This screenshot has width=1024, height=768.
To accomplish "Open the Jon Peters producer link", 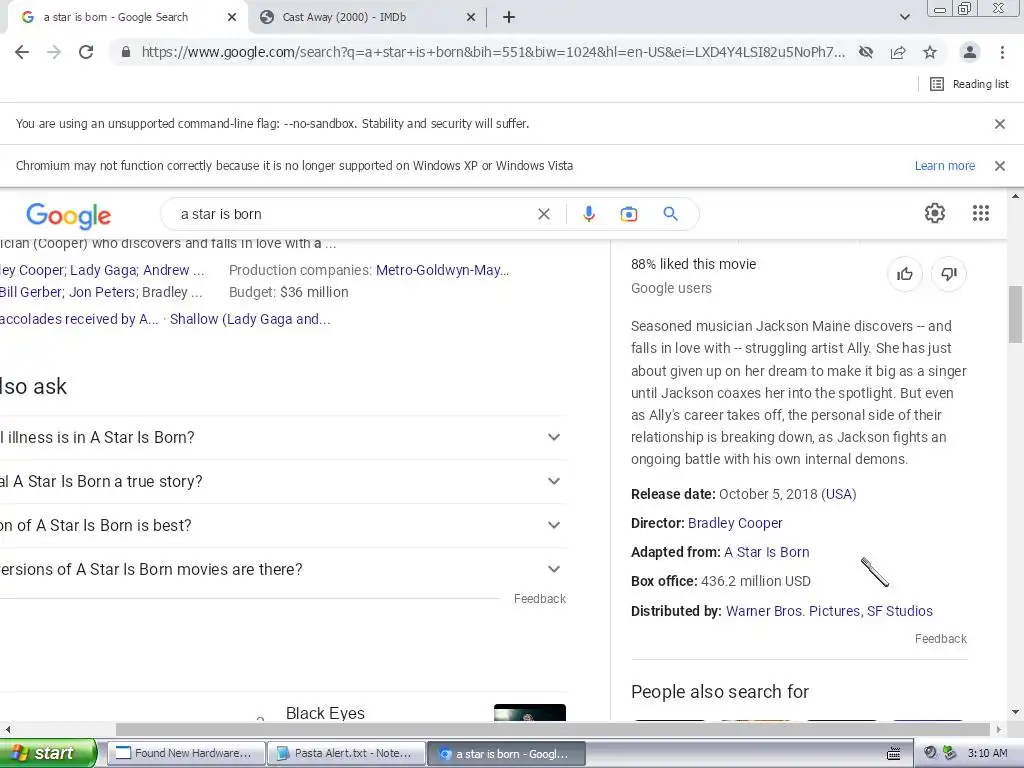I will (x=103, y=292).
